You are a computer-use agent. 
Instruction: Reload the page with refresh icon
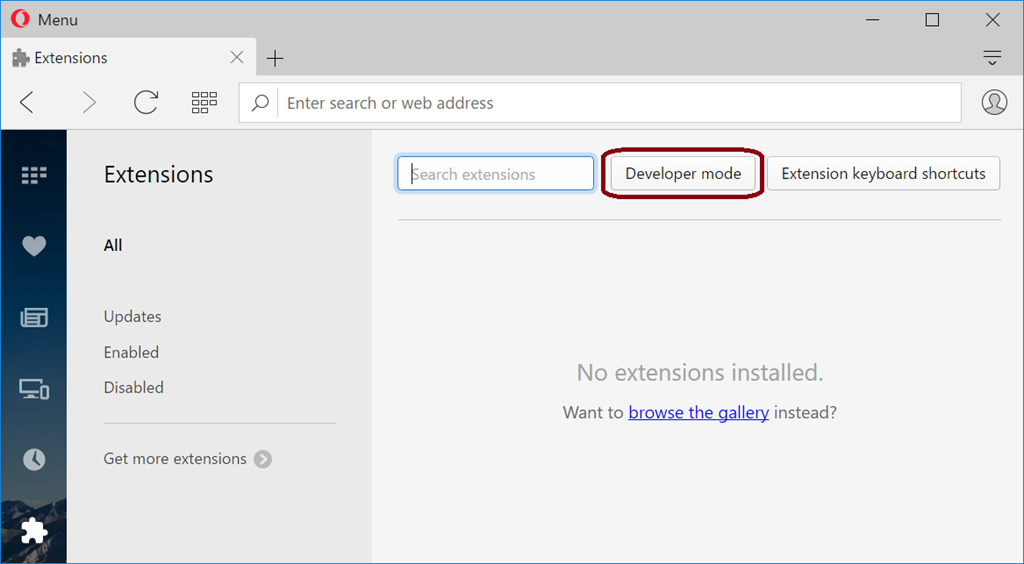coord(146,102)
